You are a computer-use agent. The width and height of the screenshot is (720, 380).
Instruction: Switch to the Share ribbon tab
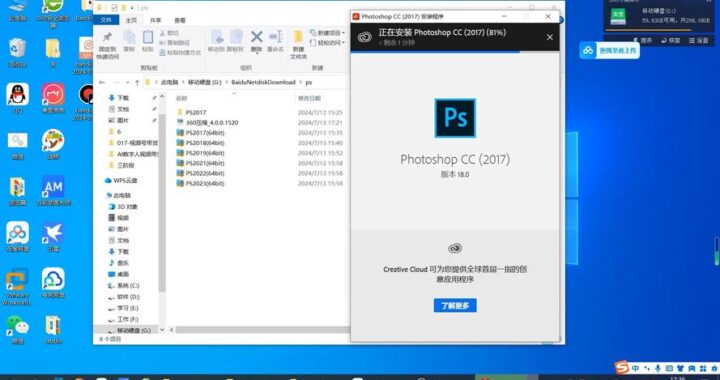(156, 20)
